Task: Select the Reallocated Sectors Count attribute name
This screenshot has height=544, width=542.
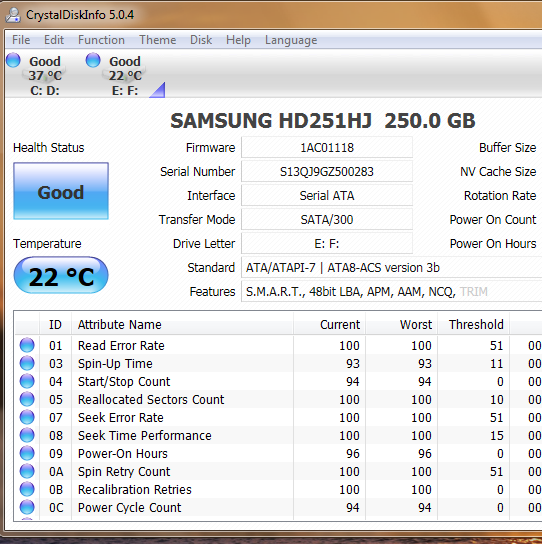Action: [151, 400]
